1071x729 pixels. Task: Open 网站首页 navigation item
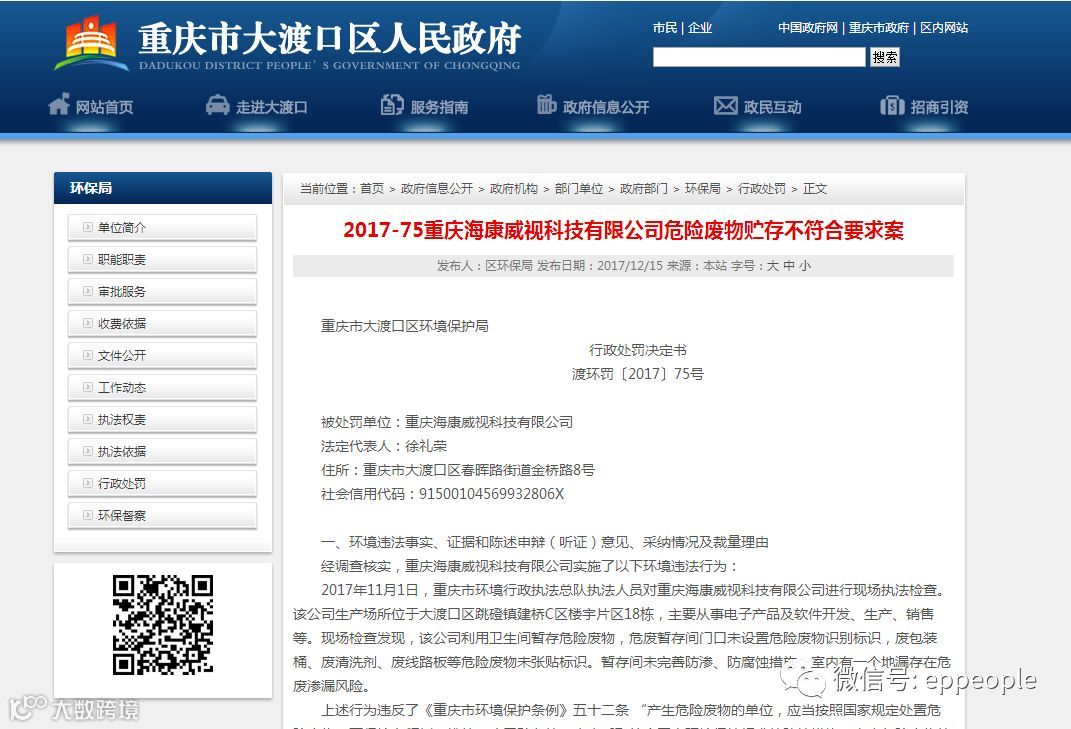click(x=104, y=107)
